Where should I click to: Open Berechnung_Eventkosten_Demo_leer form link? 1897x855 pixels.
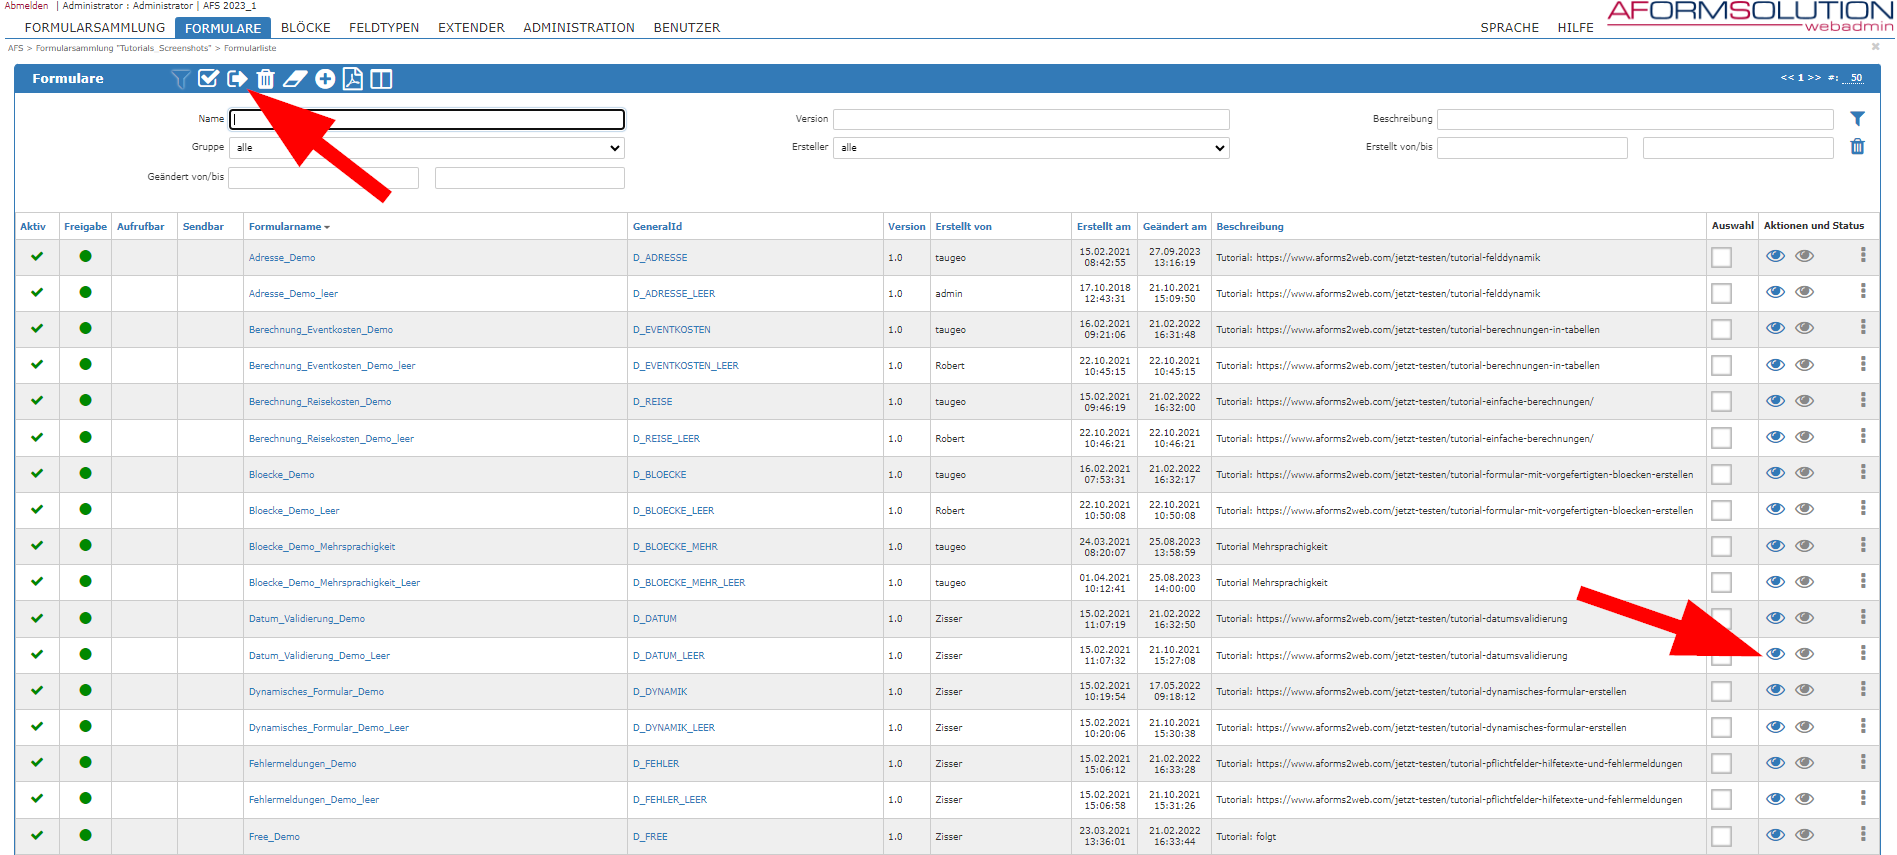pos(332,366)
